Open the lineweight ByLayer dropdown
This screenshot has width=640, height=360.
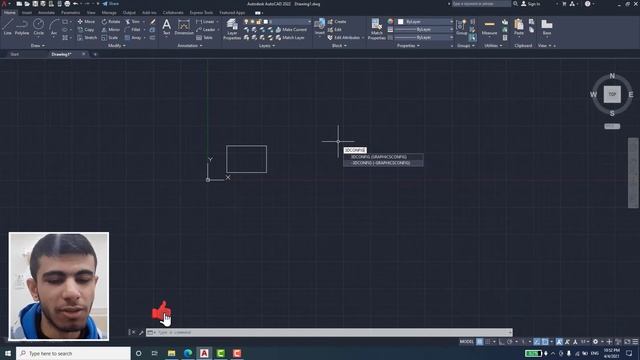coord(424,29)
